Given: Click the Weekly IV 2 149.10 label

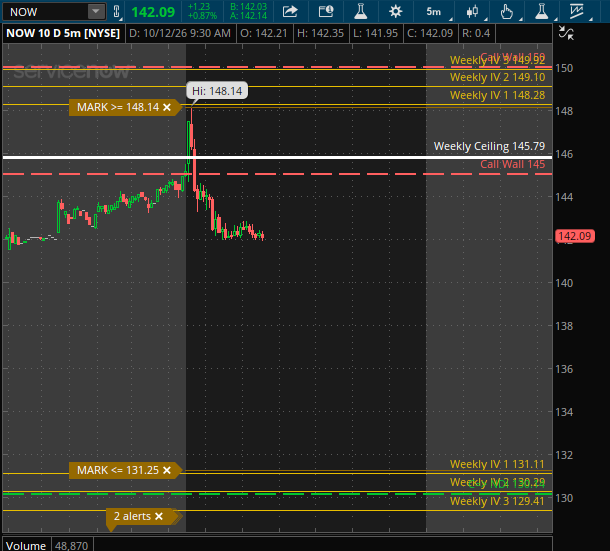Looking at the screenshot, I should point(498,77).
